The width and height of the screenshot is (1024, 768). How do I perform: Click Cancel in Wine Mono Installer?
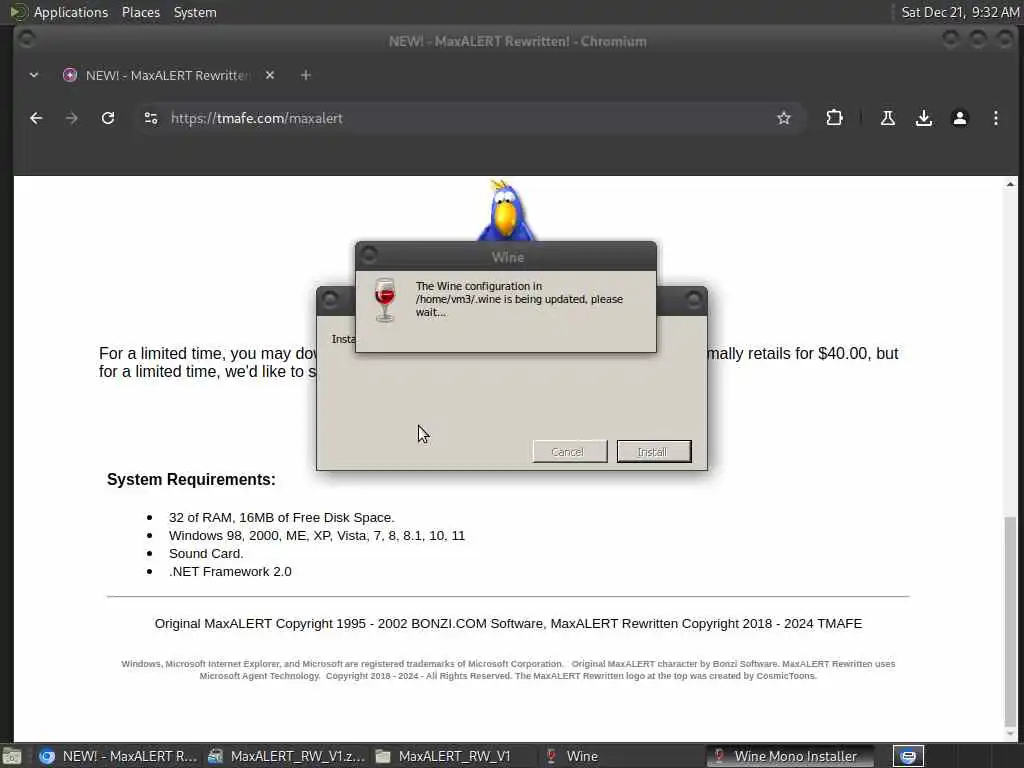pos(570,451)
